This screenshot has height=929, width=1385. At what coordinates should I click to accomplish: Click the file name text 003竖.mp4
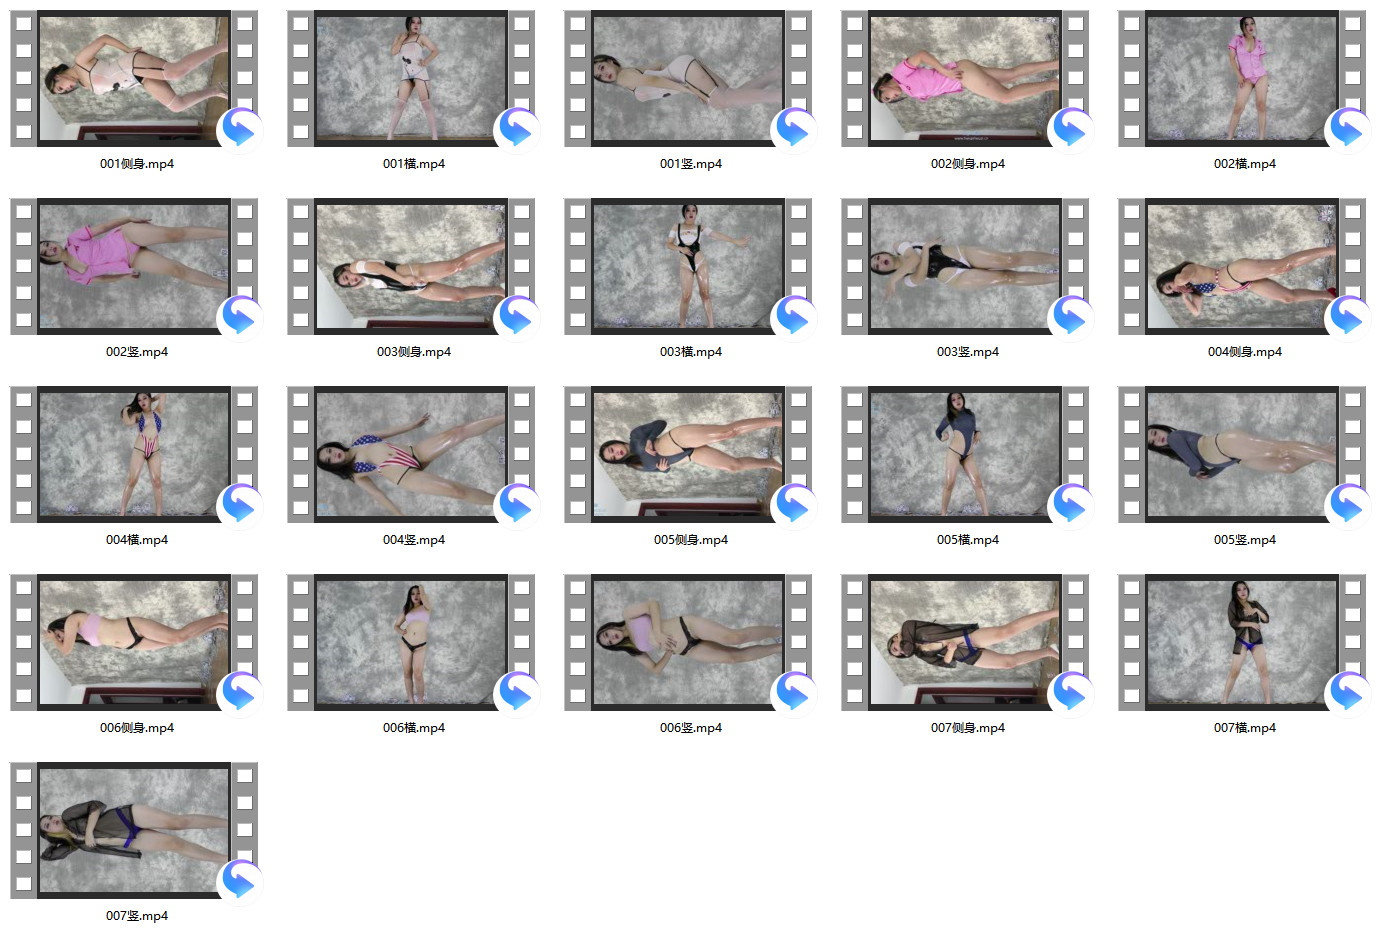968,352
